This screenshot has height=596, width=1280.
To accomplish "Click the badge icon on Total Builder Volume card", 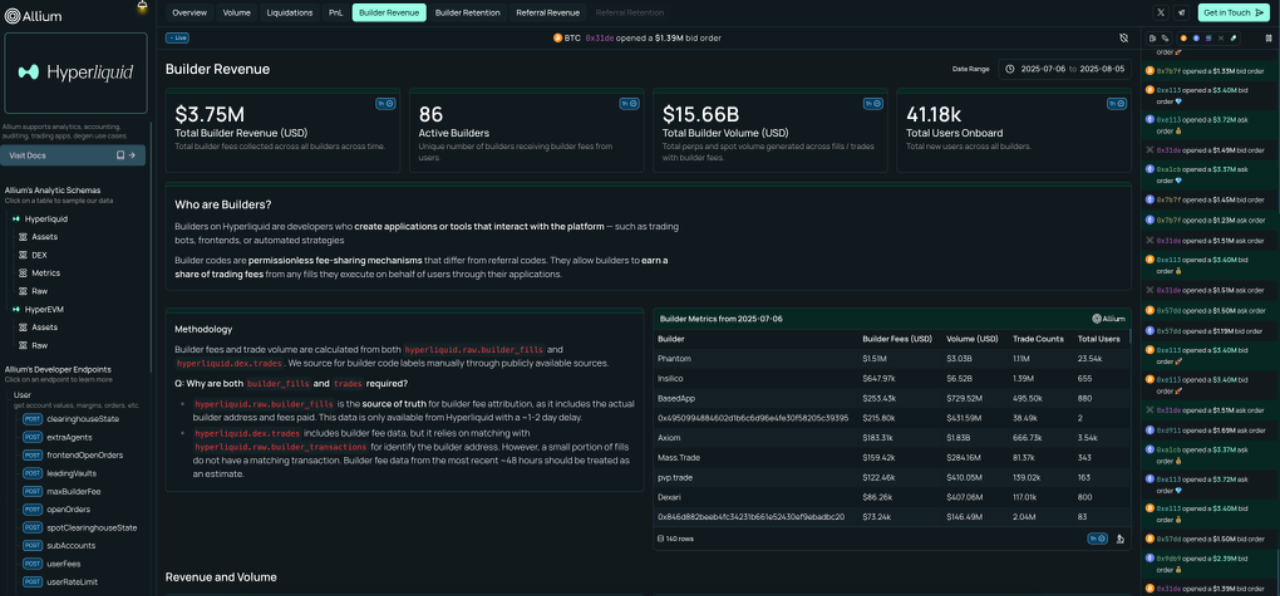I will [873, 103].
